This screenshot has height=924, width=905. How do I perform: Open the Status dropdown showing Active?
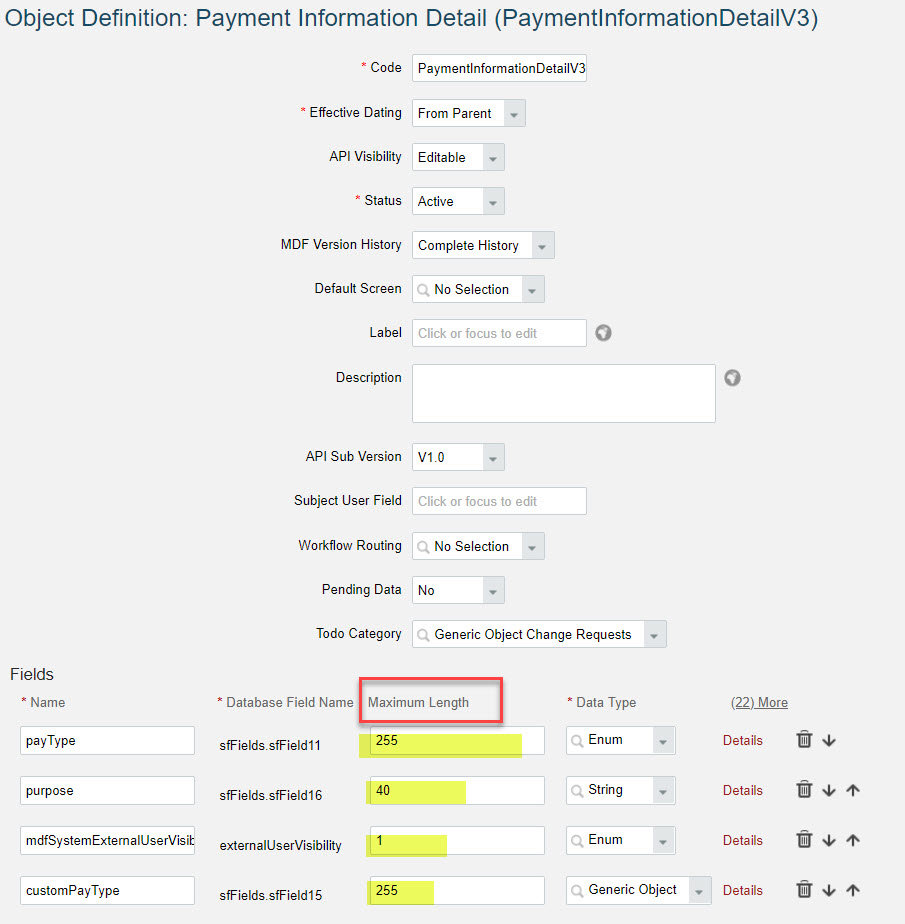[493, 202]
